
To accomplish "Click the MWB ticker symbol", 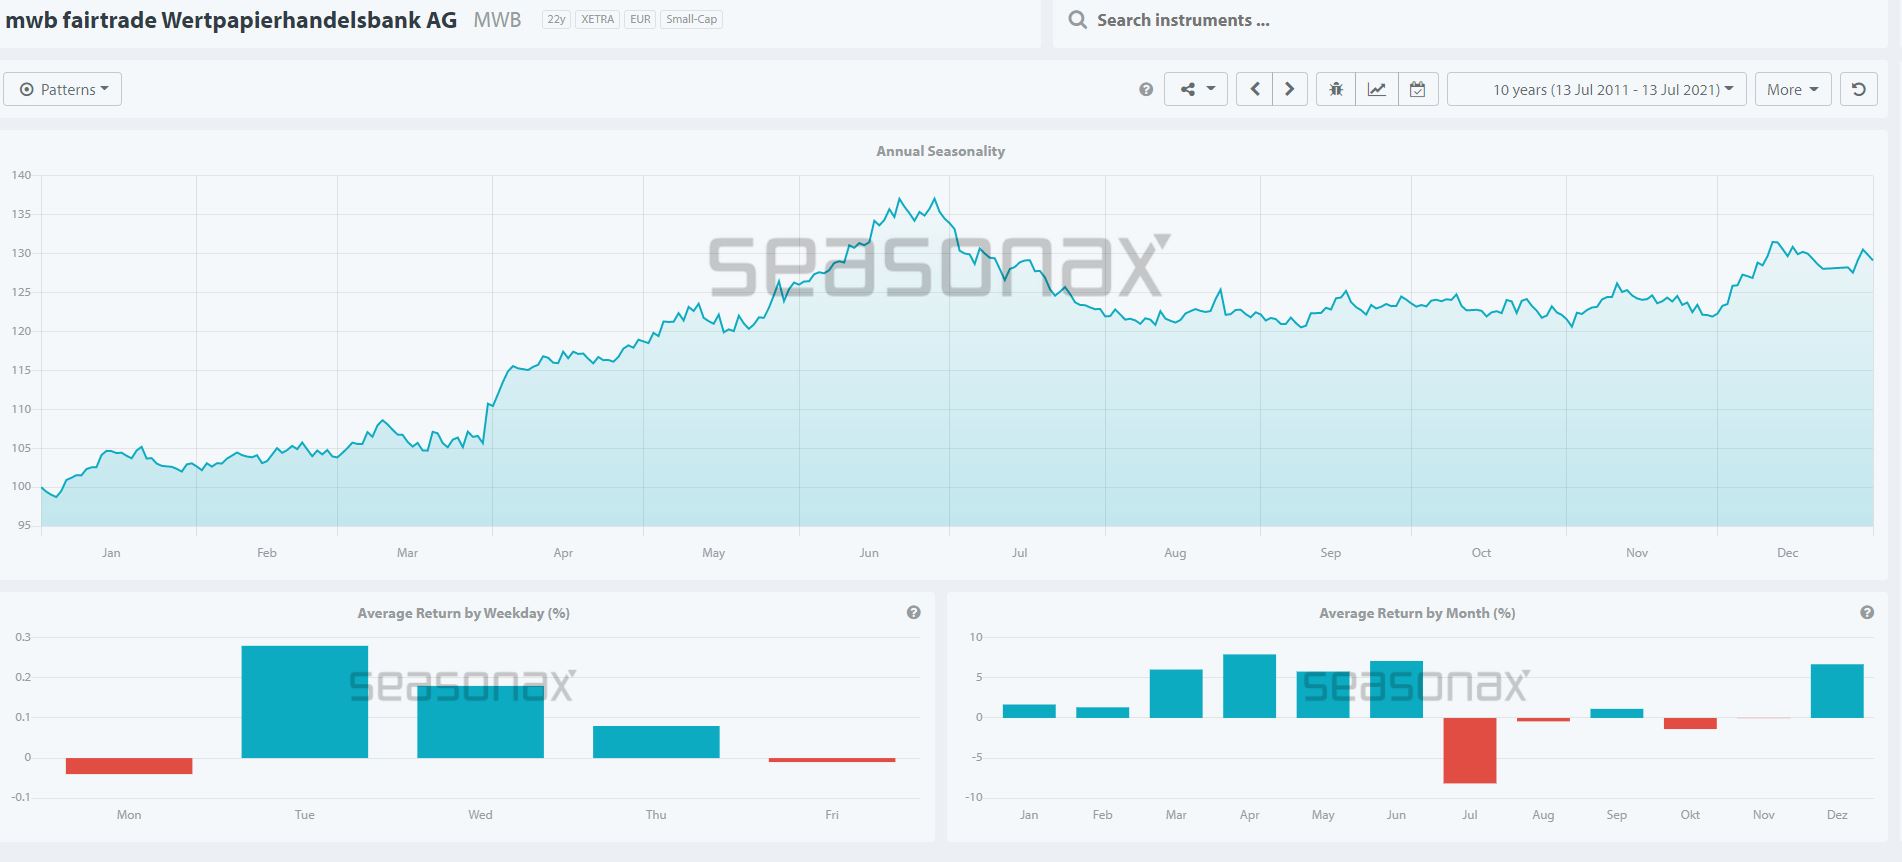I will click(x=497, y=20).
